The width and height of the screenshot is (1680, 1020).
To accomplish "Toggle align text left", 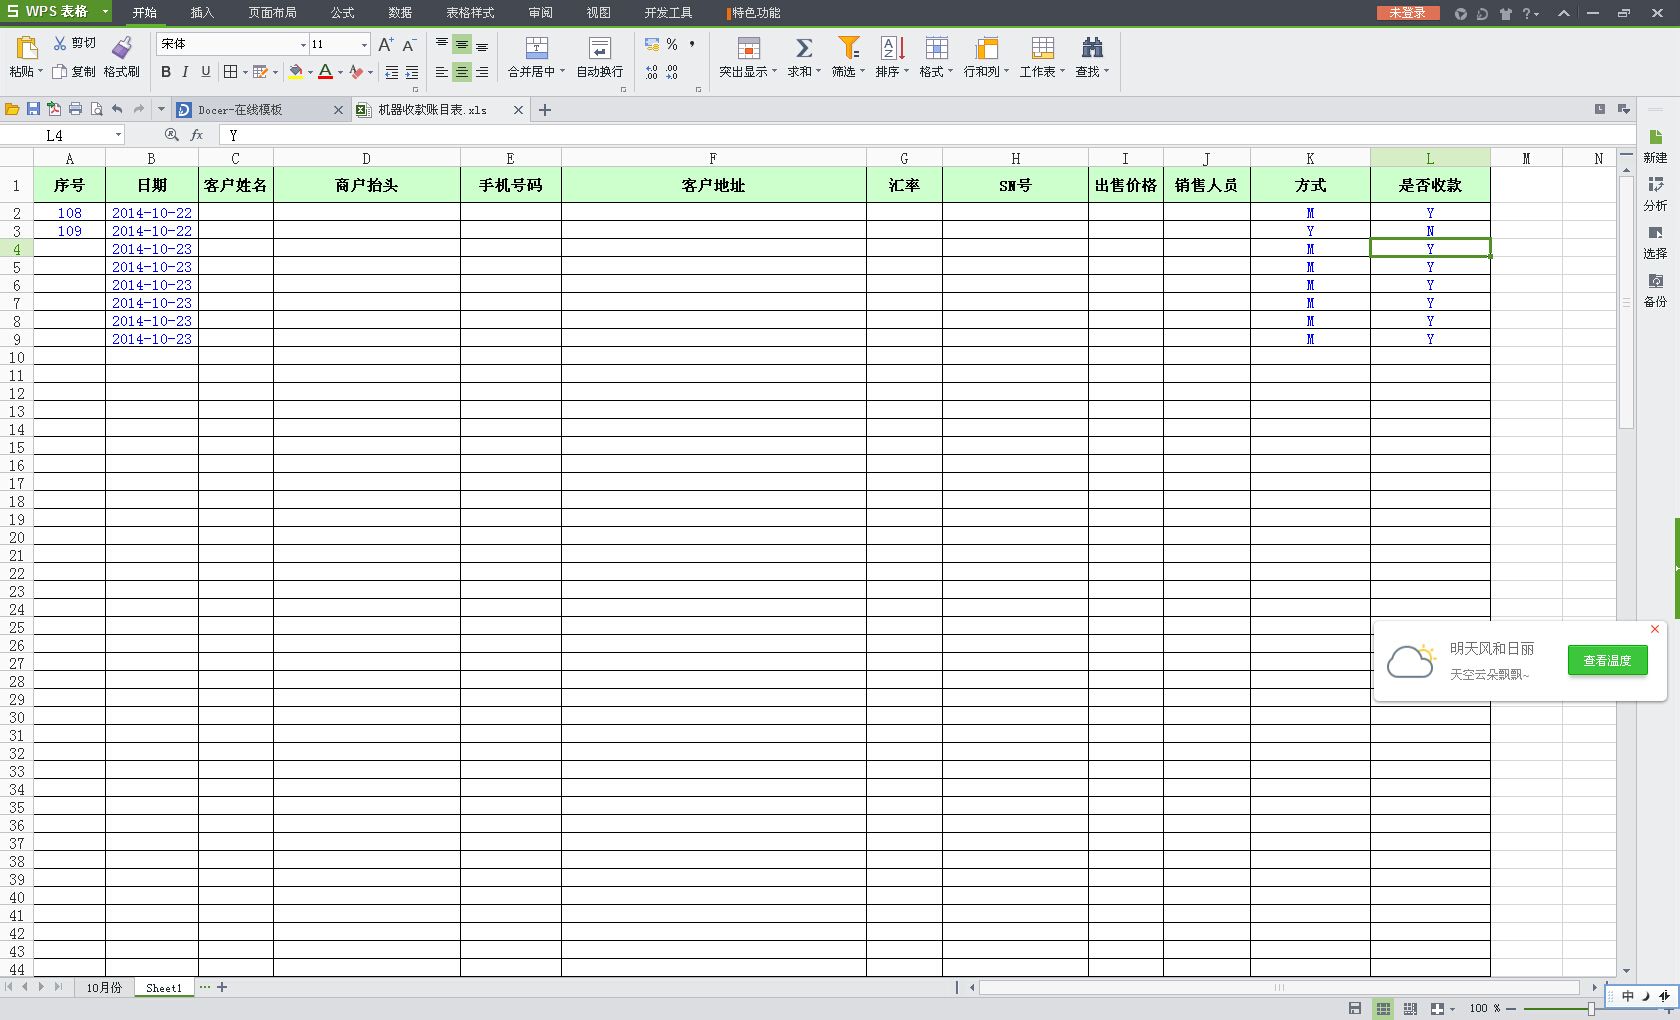I will [442, 72].
